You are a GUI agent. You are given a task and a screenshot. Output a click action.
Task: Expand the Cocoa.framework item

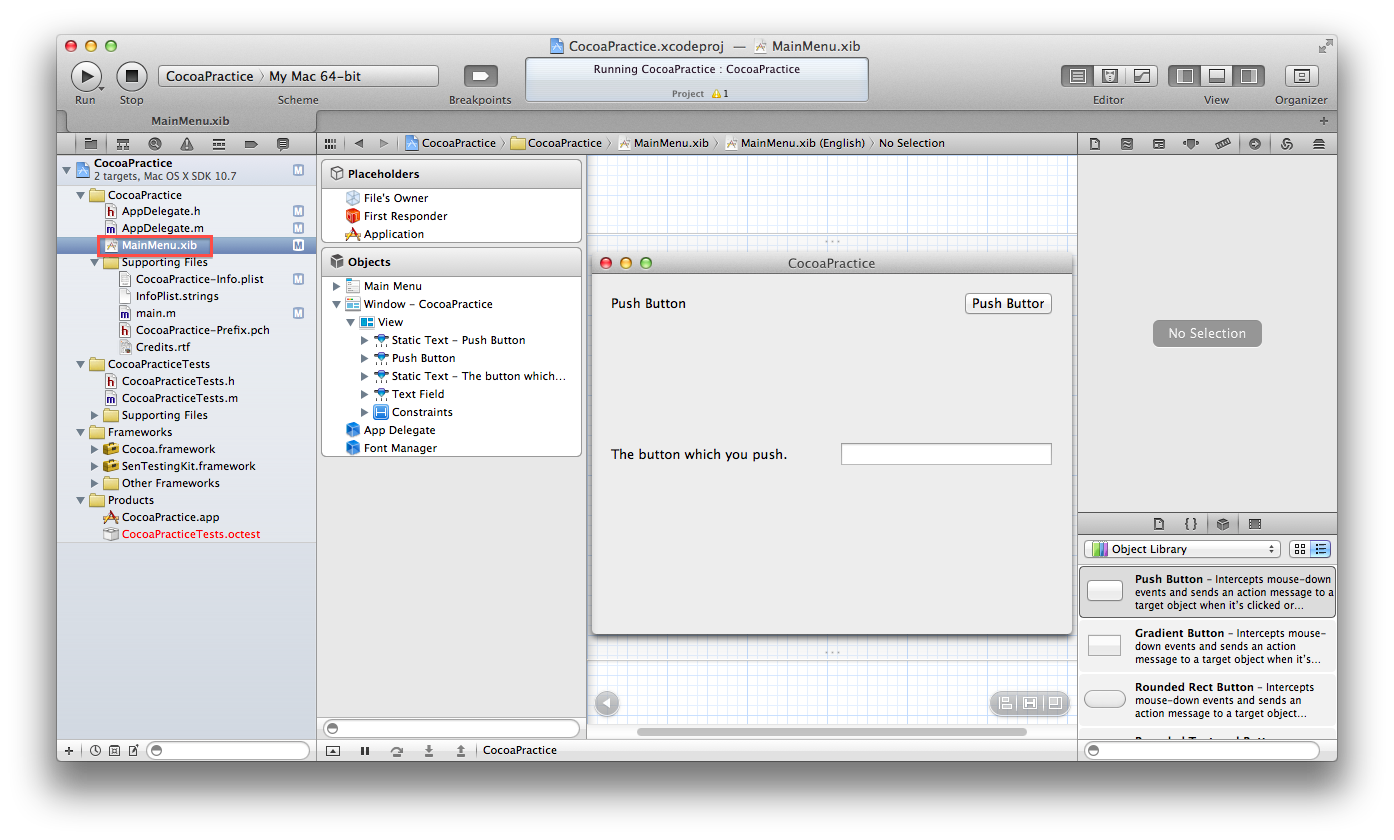[95, 449]
